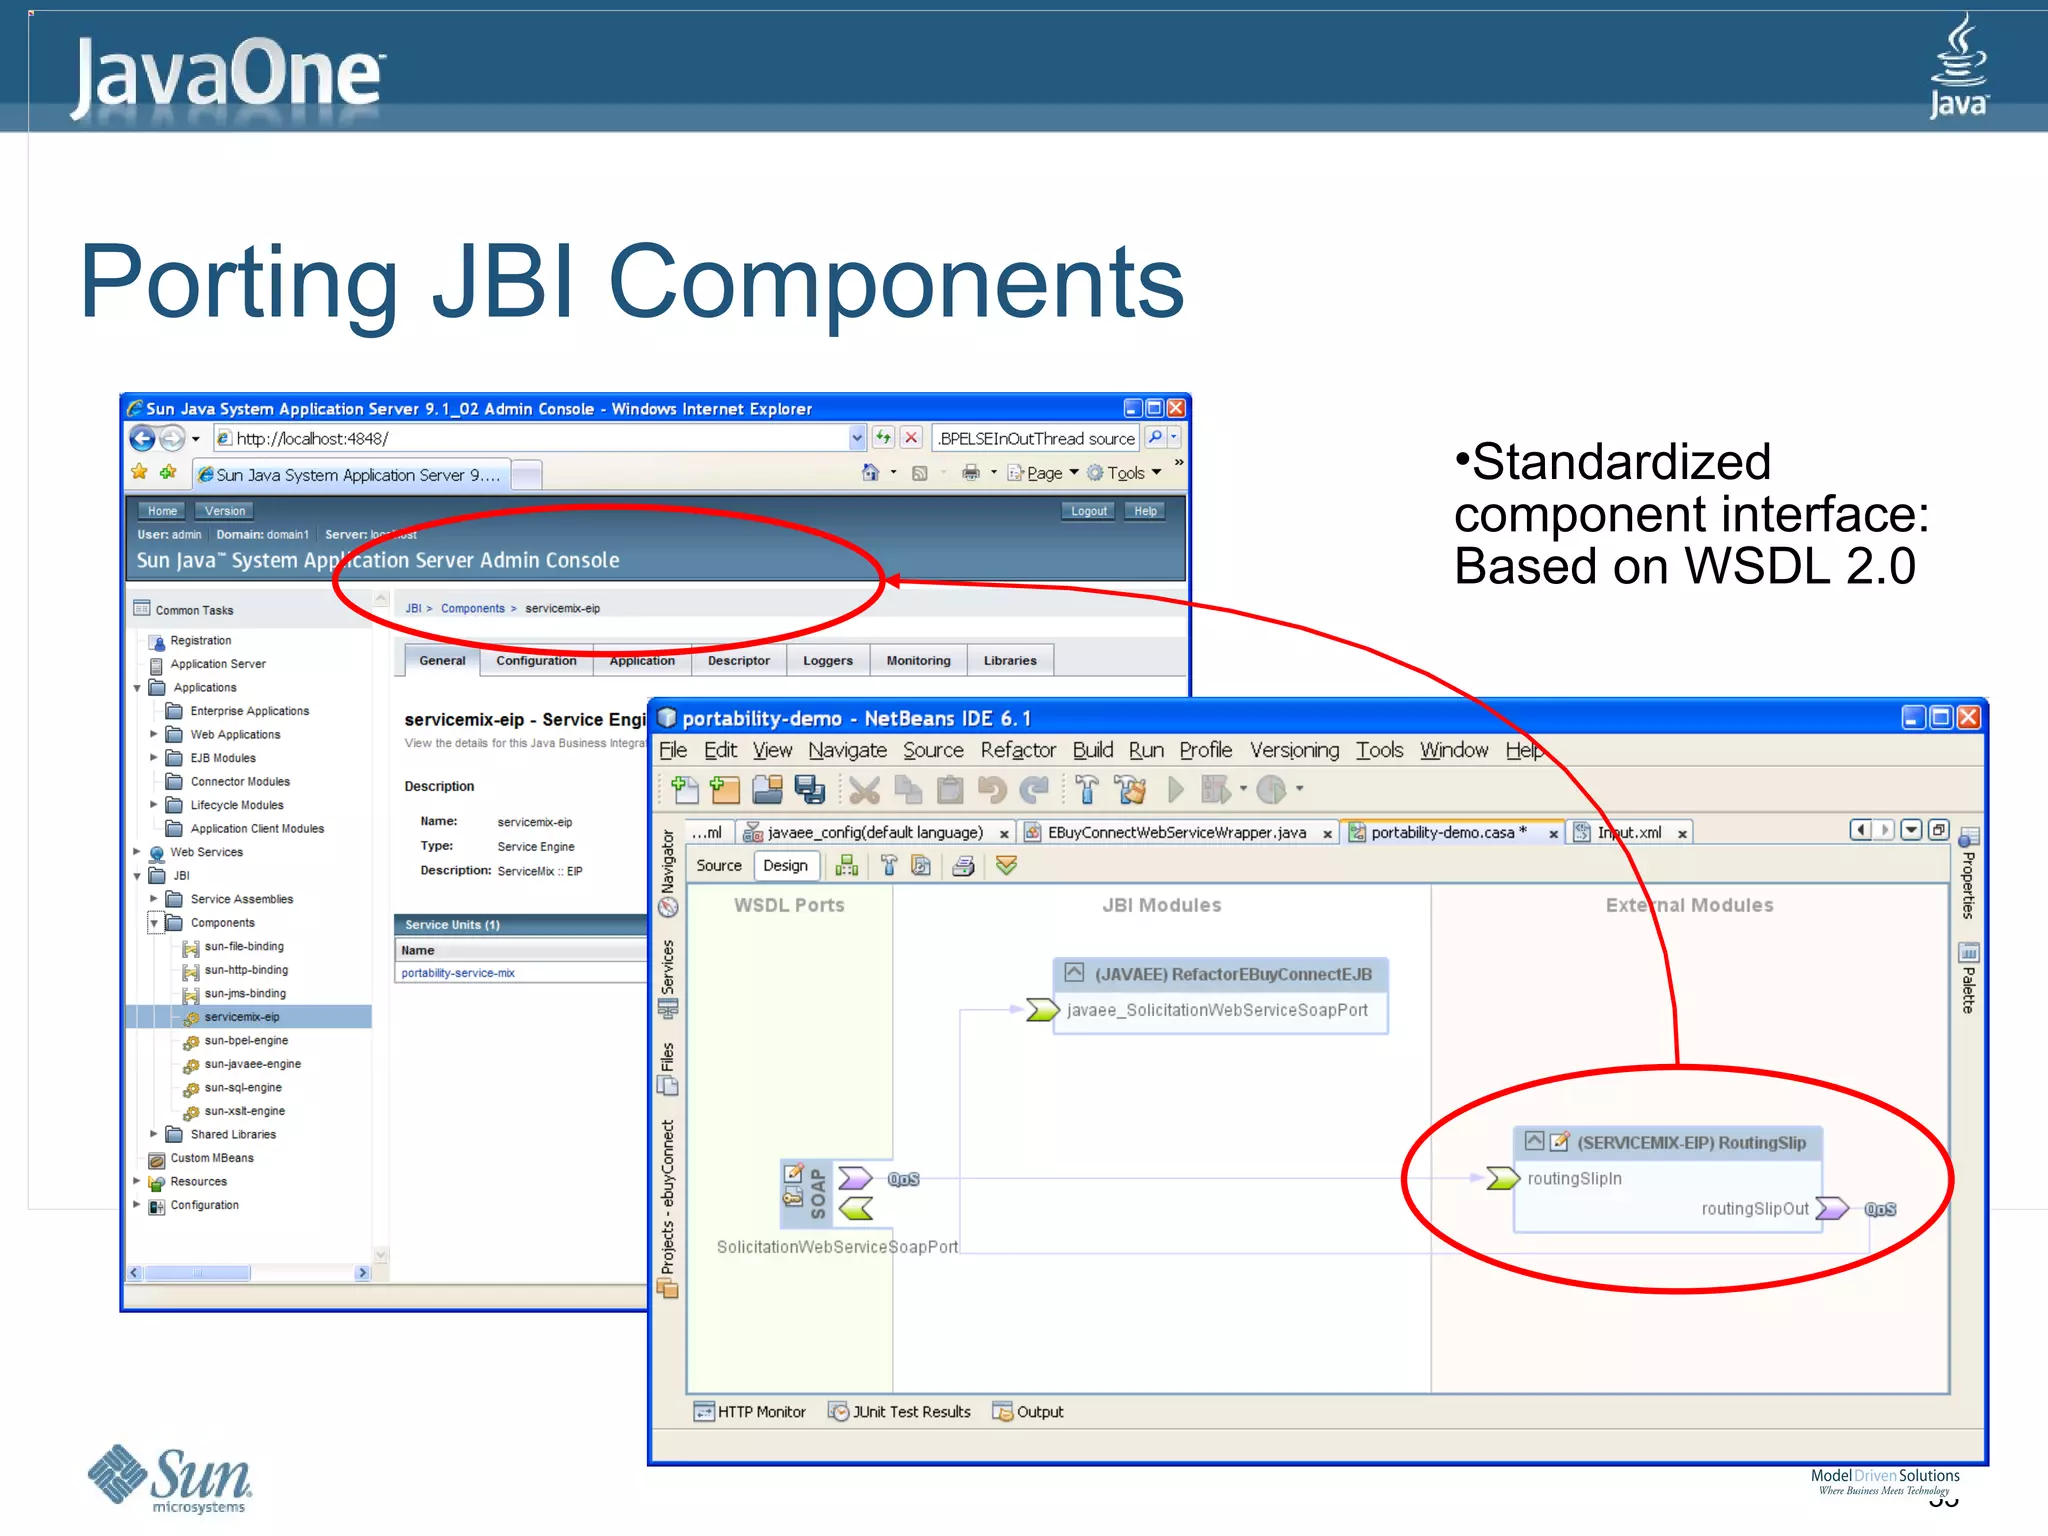2048x1536 pixels.
Task: Click the IE Home house icon
Action: click(870, 472)
